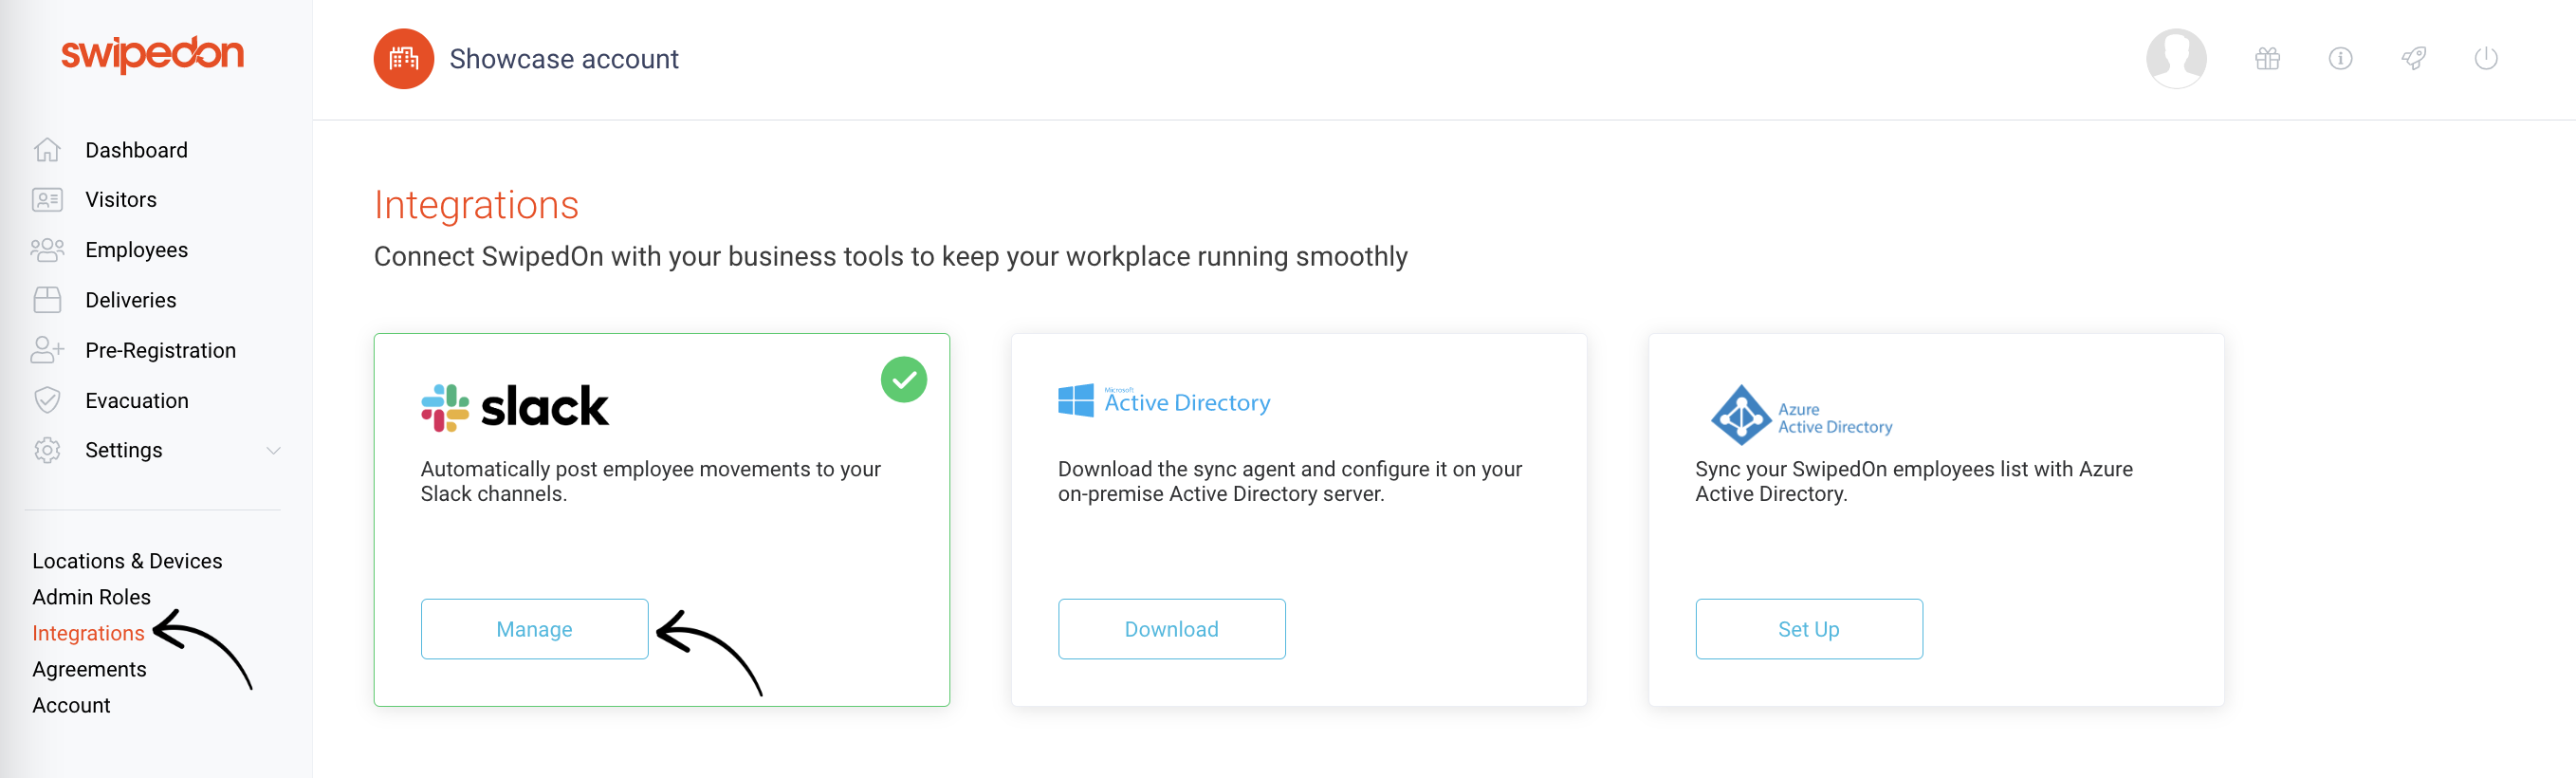Open the Evacuation page
Viewport: 2576px width, 778px height.
(137, 400)
